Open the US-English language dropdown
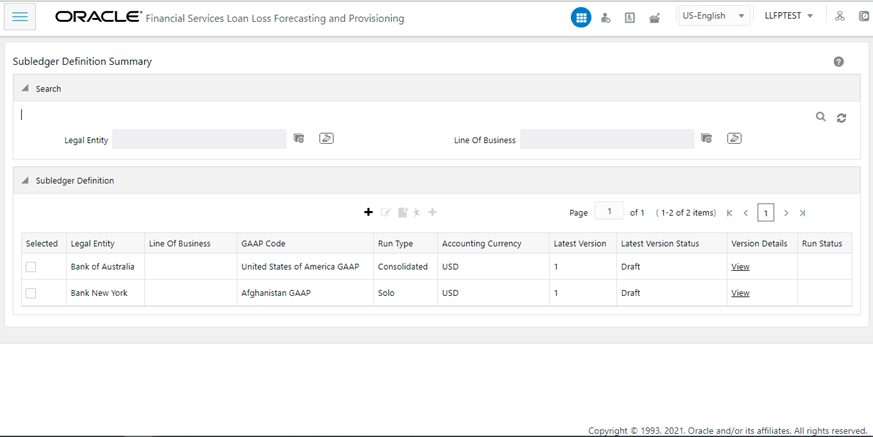The height and width of the screenshot is (437, 873). point(714,16)
